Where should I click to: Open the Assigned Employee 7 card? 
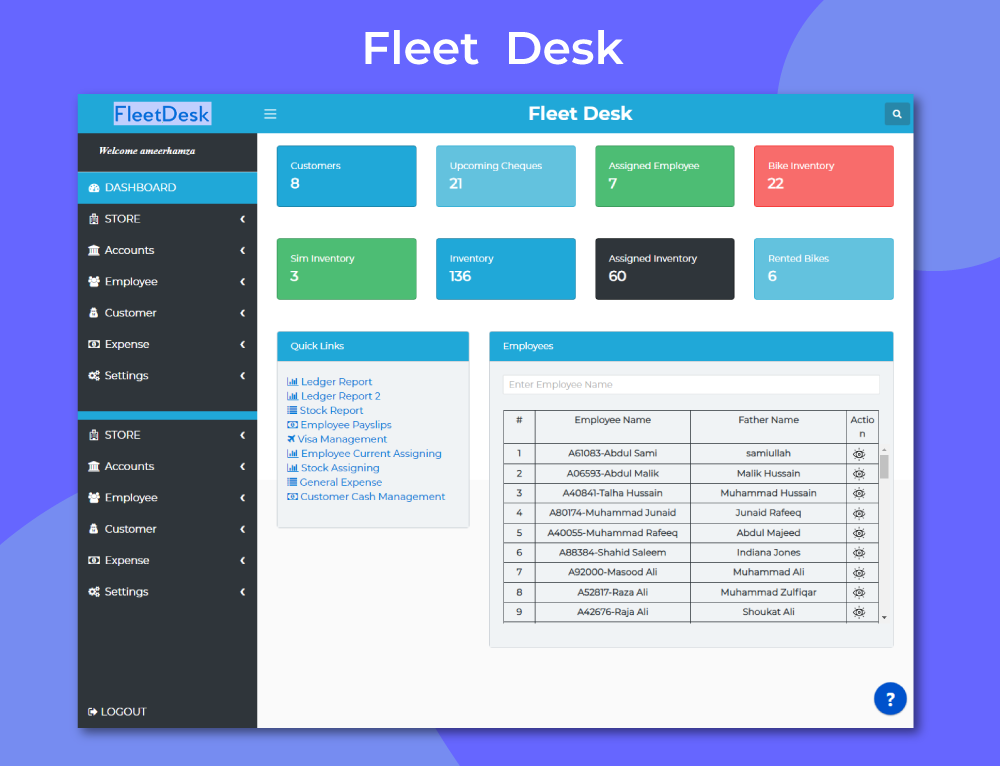665,176
